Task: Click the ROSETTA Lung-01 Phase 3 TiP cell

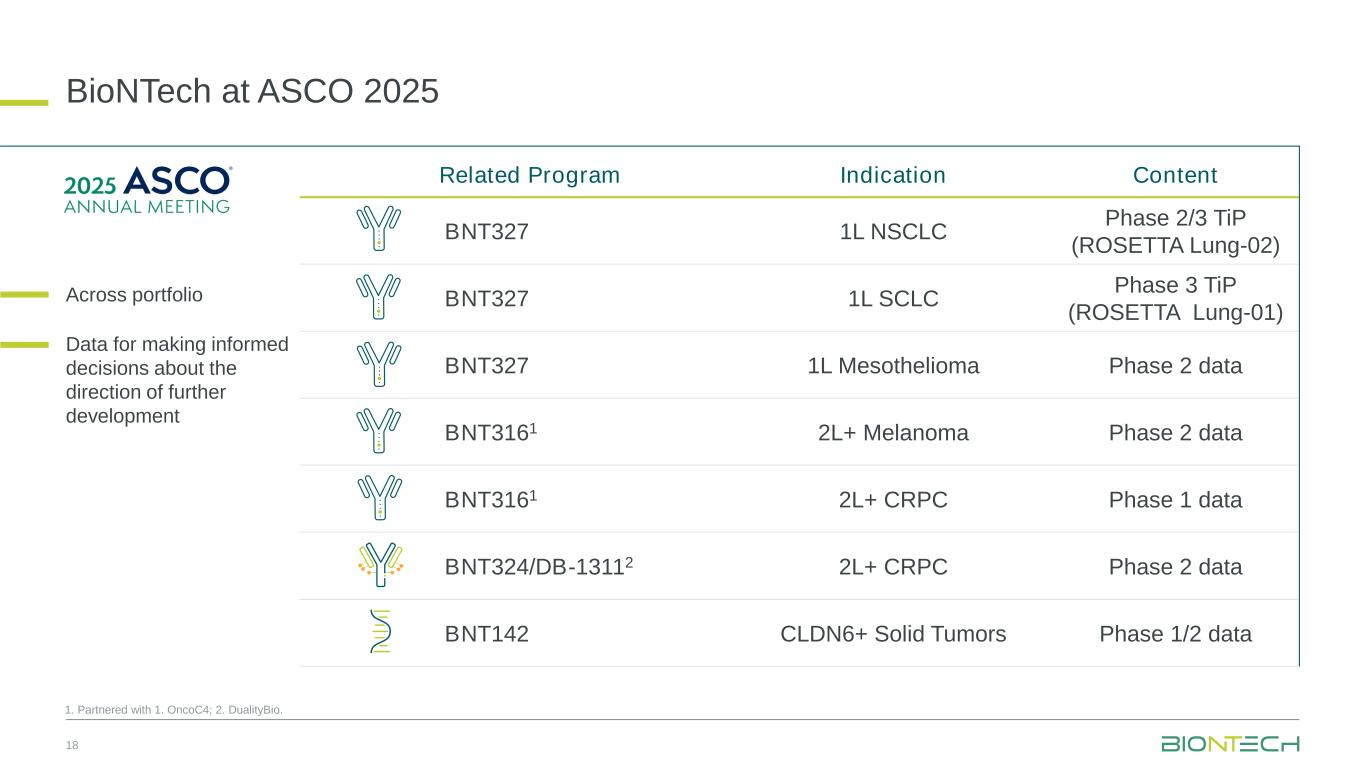Action: pyautogui.click(x=1175, y=298)
